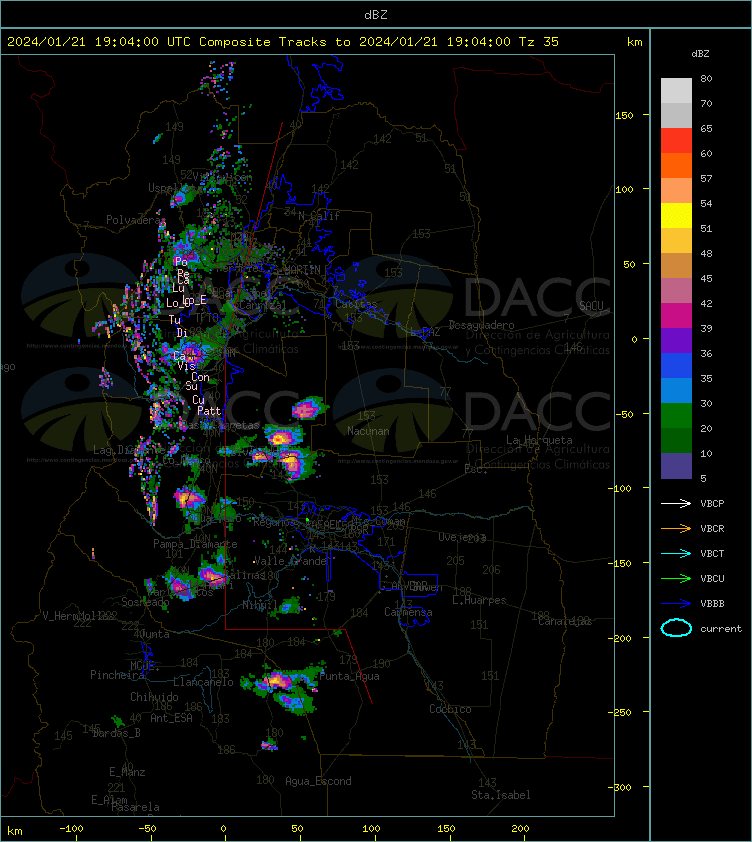Screen dimensions: 752x842
Task: Click the 'Cochico' place label
Action: click(x=450, y=709)
